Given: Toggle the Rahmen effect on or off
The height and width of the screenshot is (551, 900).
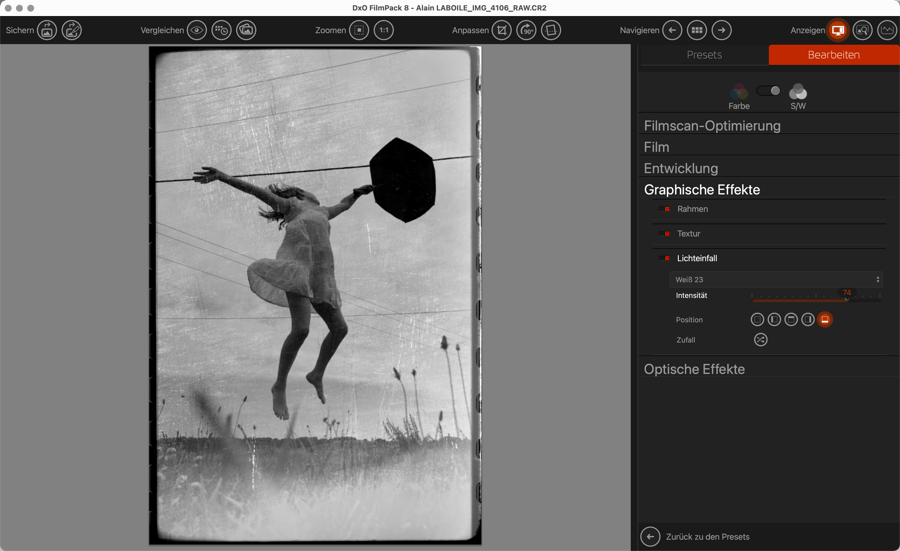Looking at the screenshot, I should [667, 210].
